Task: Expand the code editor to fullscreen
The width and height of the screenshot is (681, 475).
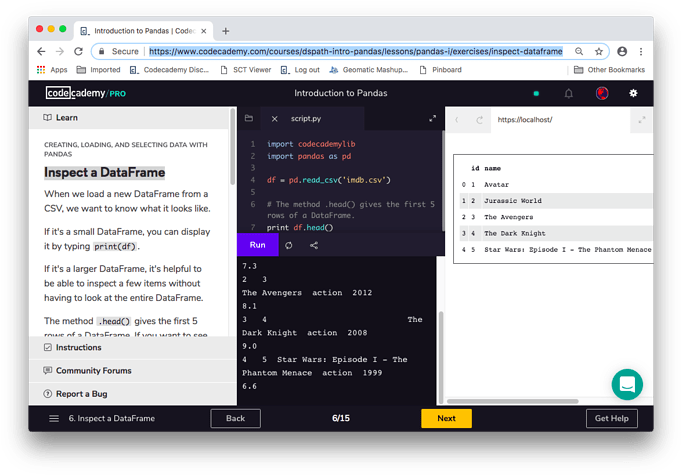Action: [x=433, y=118]
